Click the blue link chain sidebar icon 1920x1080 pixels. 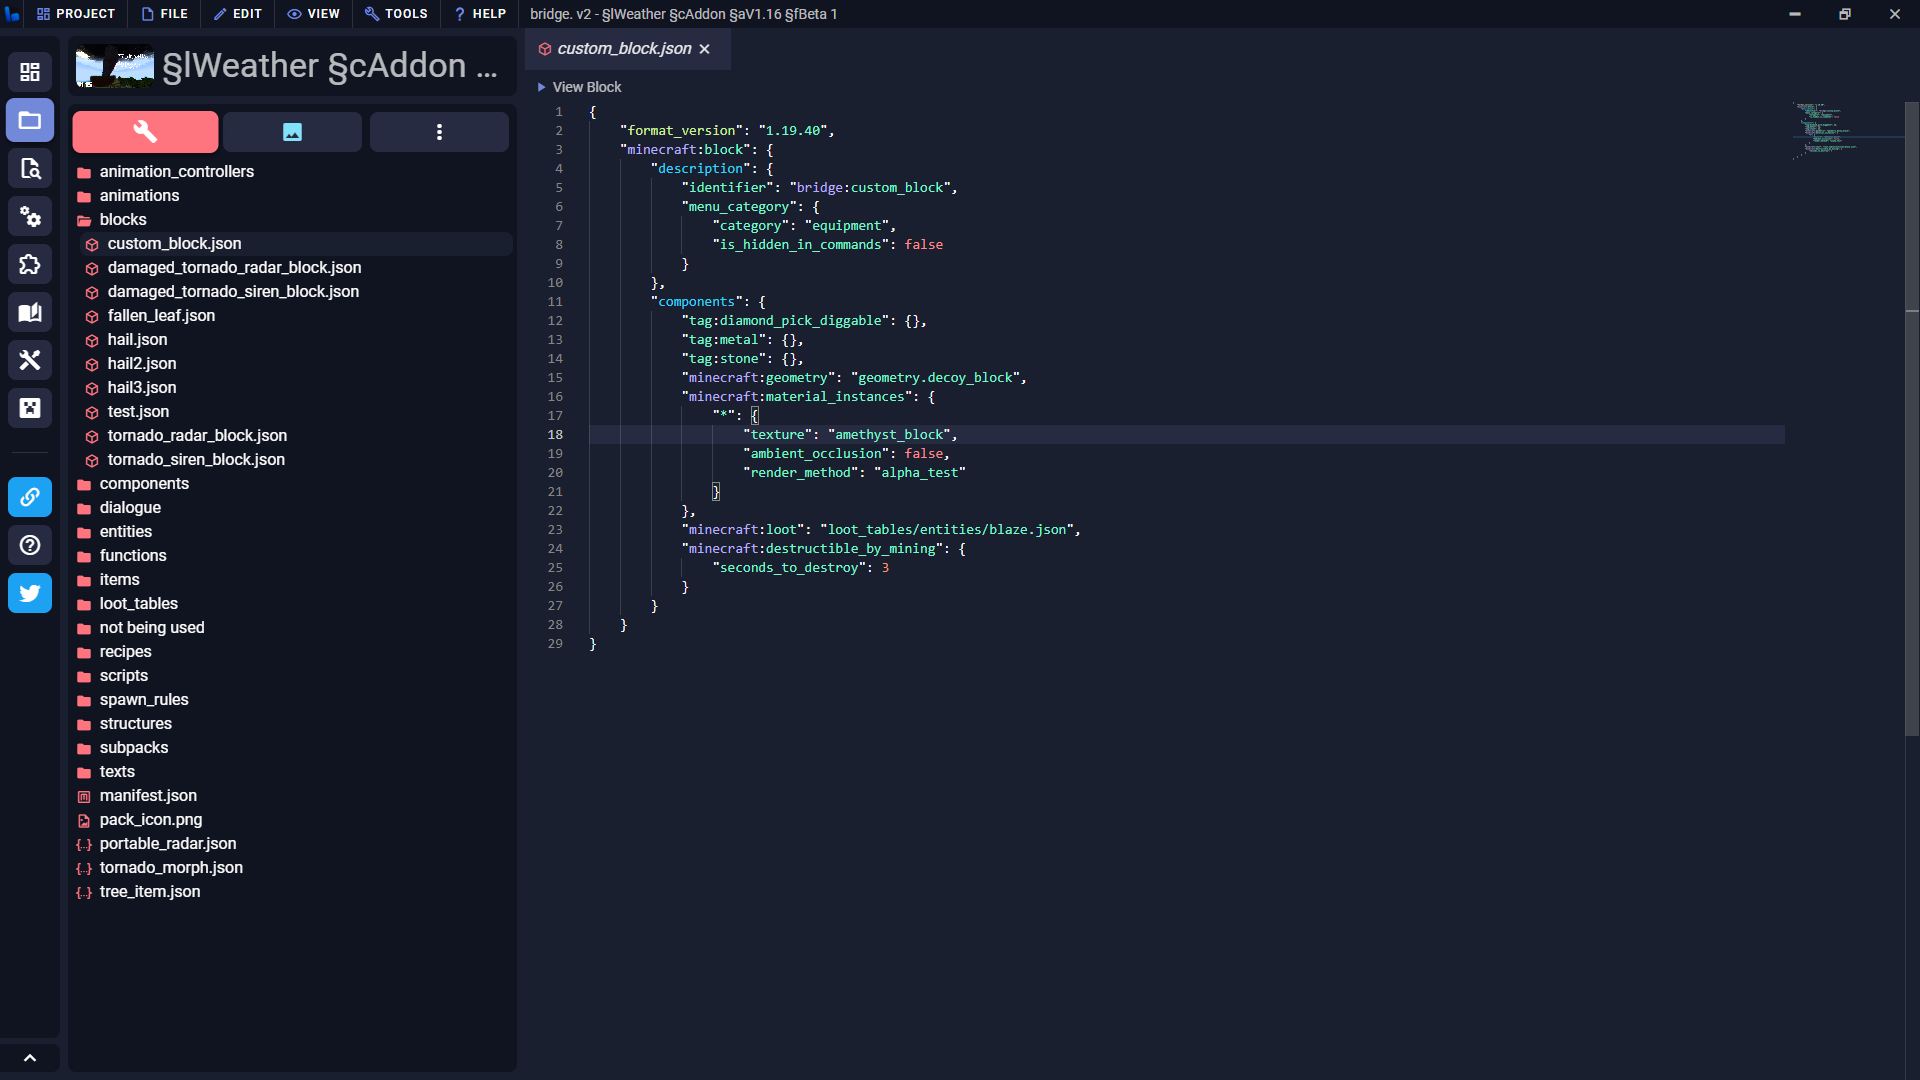point(30,497)
